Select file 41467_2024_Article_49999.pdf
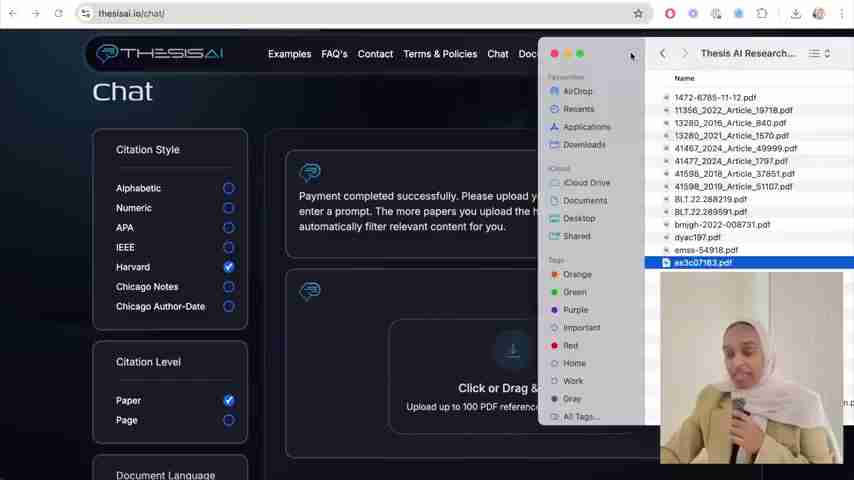 [x=735, y=148]
